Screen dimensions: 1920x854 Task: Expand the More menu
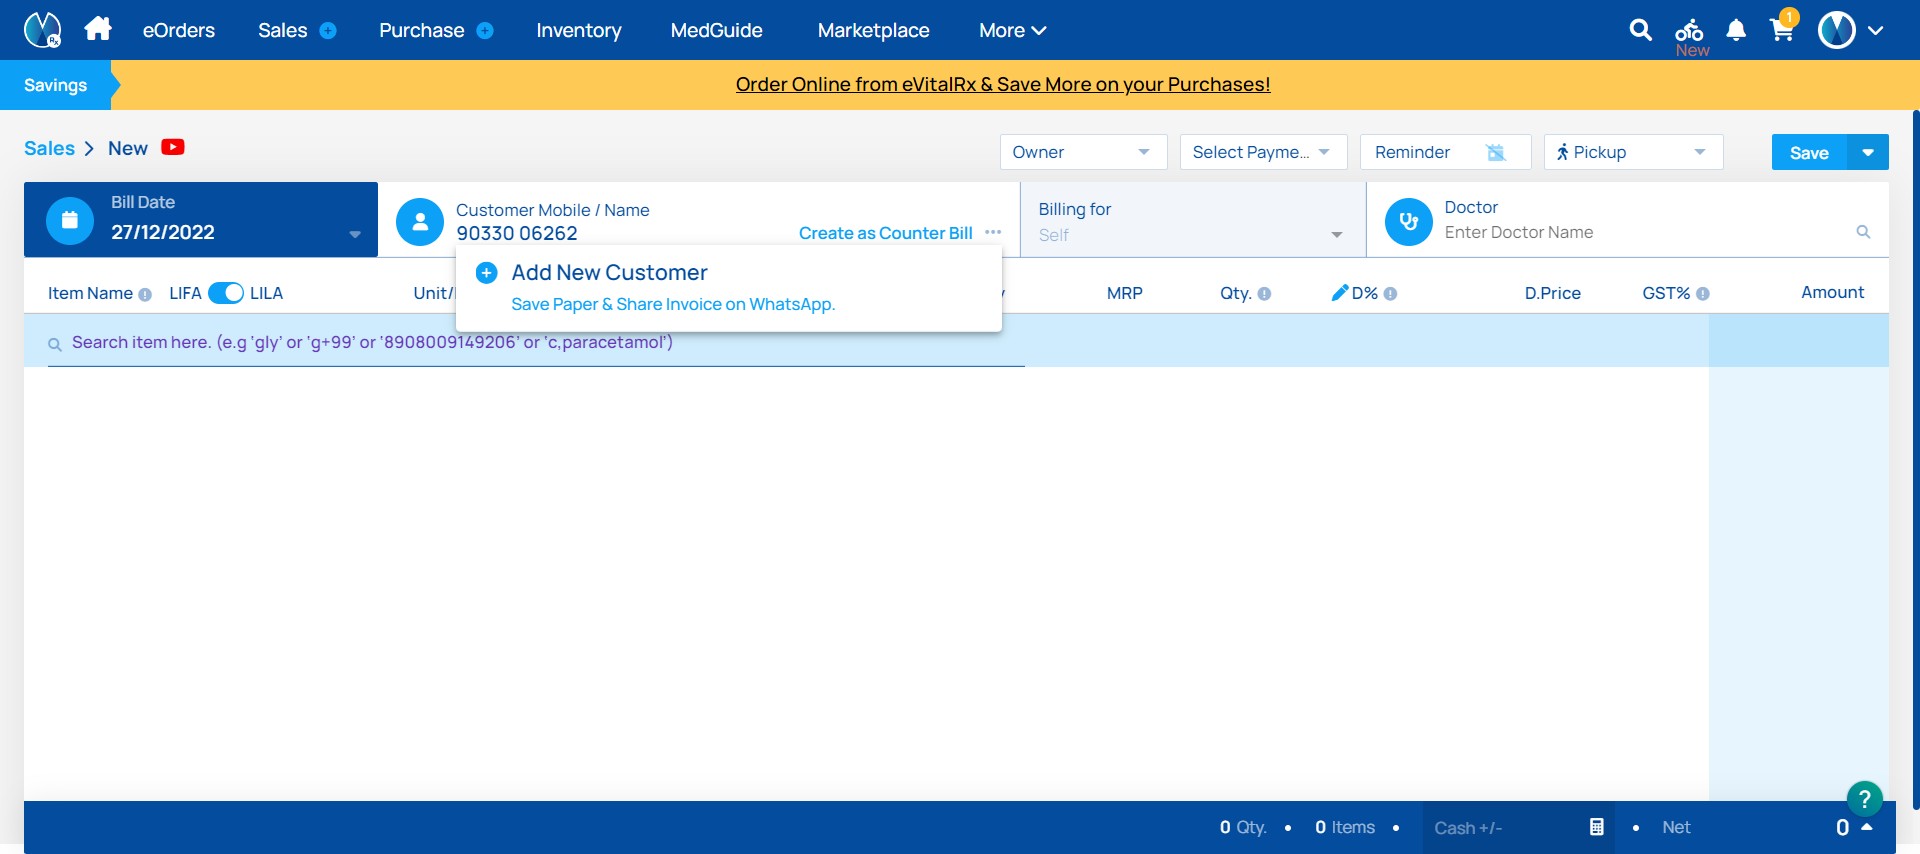pos(1012,30)
